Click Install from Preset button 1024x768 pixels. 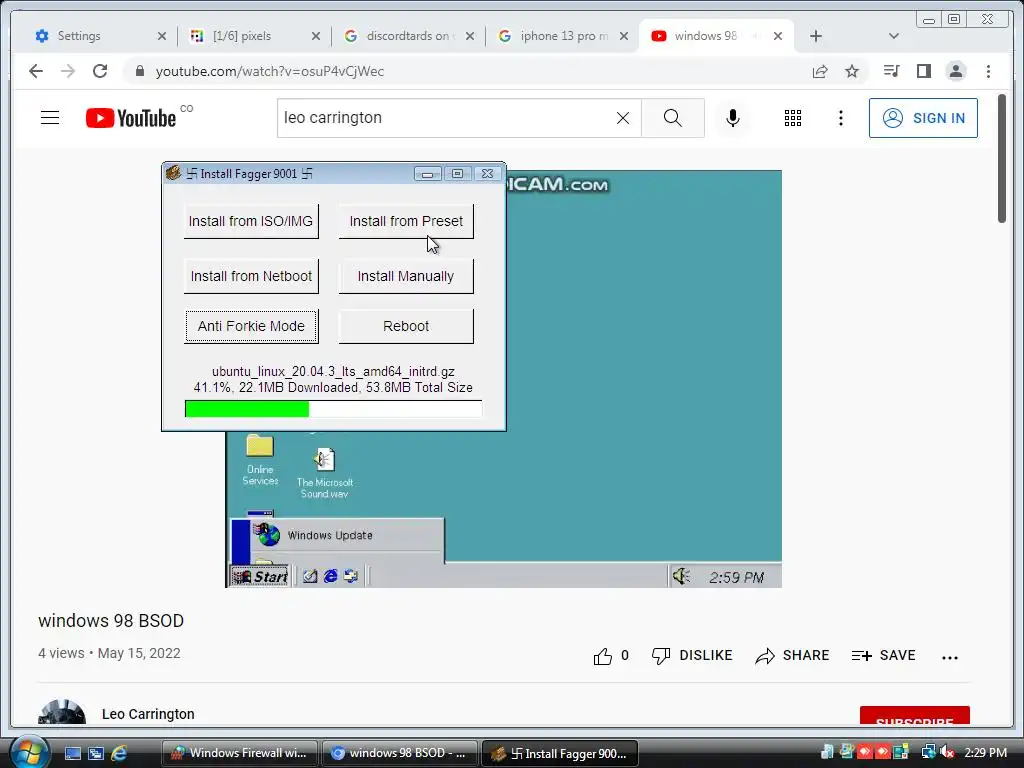click(406, 221)
